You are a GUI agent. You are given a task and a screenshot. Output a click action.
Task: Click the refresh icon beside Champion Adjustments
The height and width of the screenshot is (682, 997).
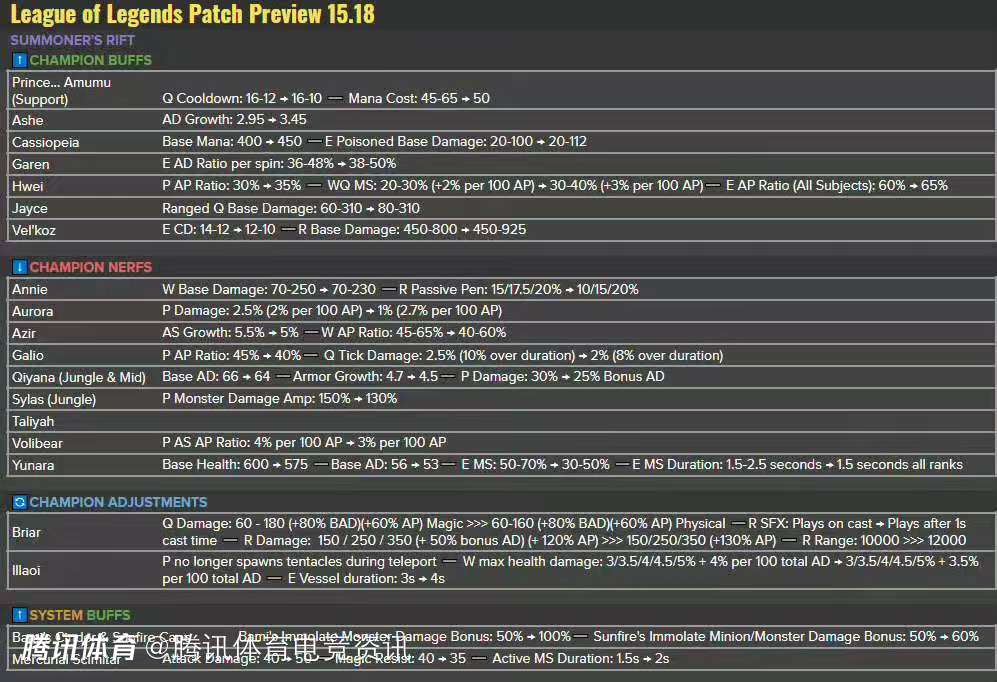pyautogui.click(x=19, y=502)
